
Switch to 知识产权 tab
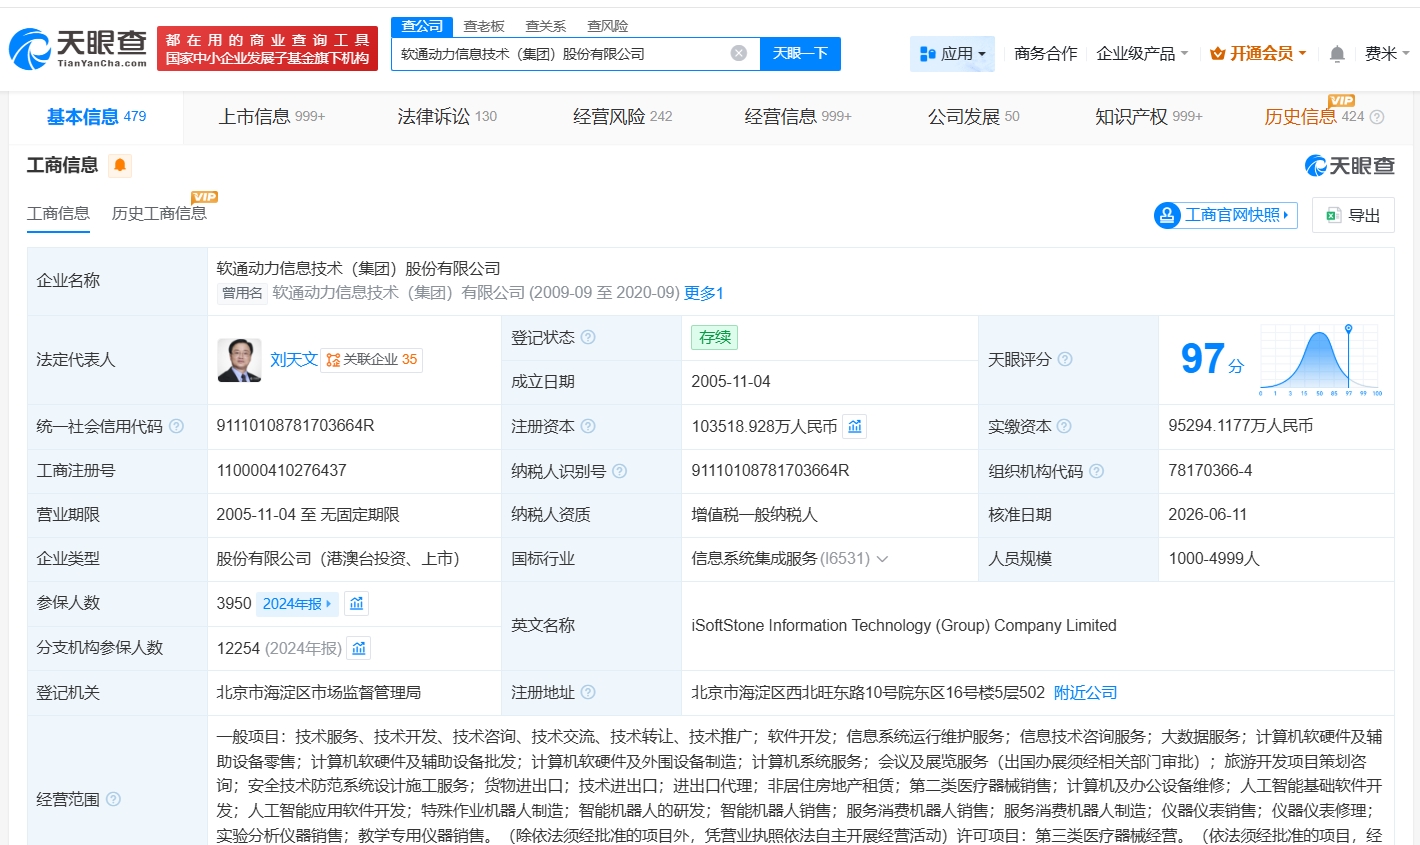click(1149, 117)
